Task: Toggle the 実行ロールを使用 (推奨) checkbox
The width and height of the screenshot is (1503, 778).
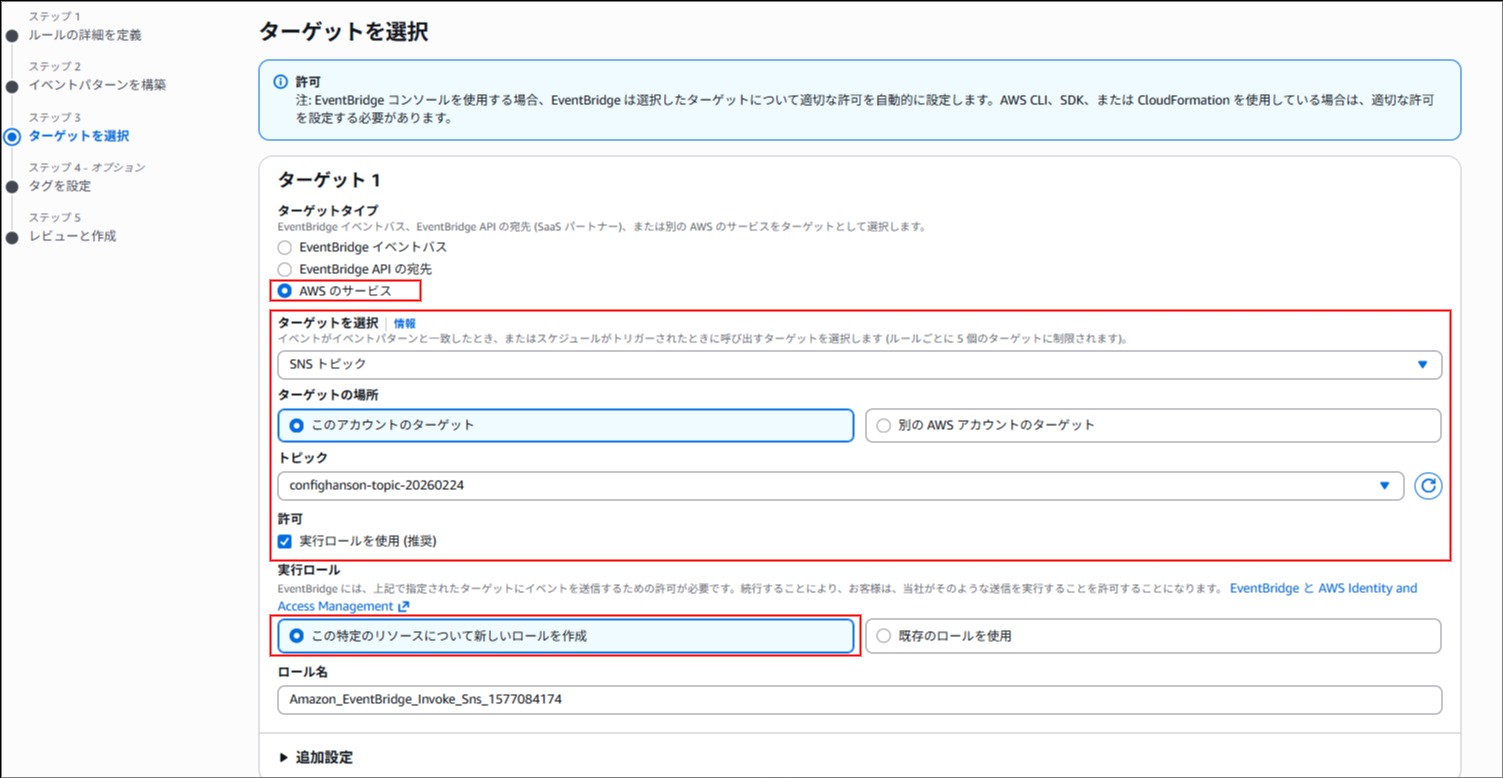Action: click(x=285, y=541)
